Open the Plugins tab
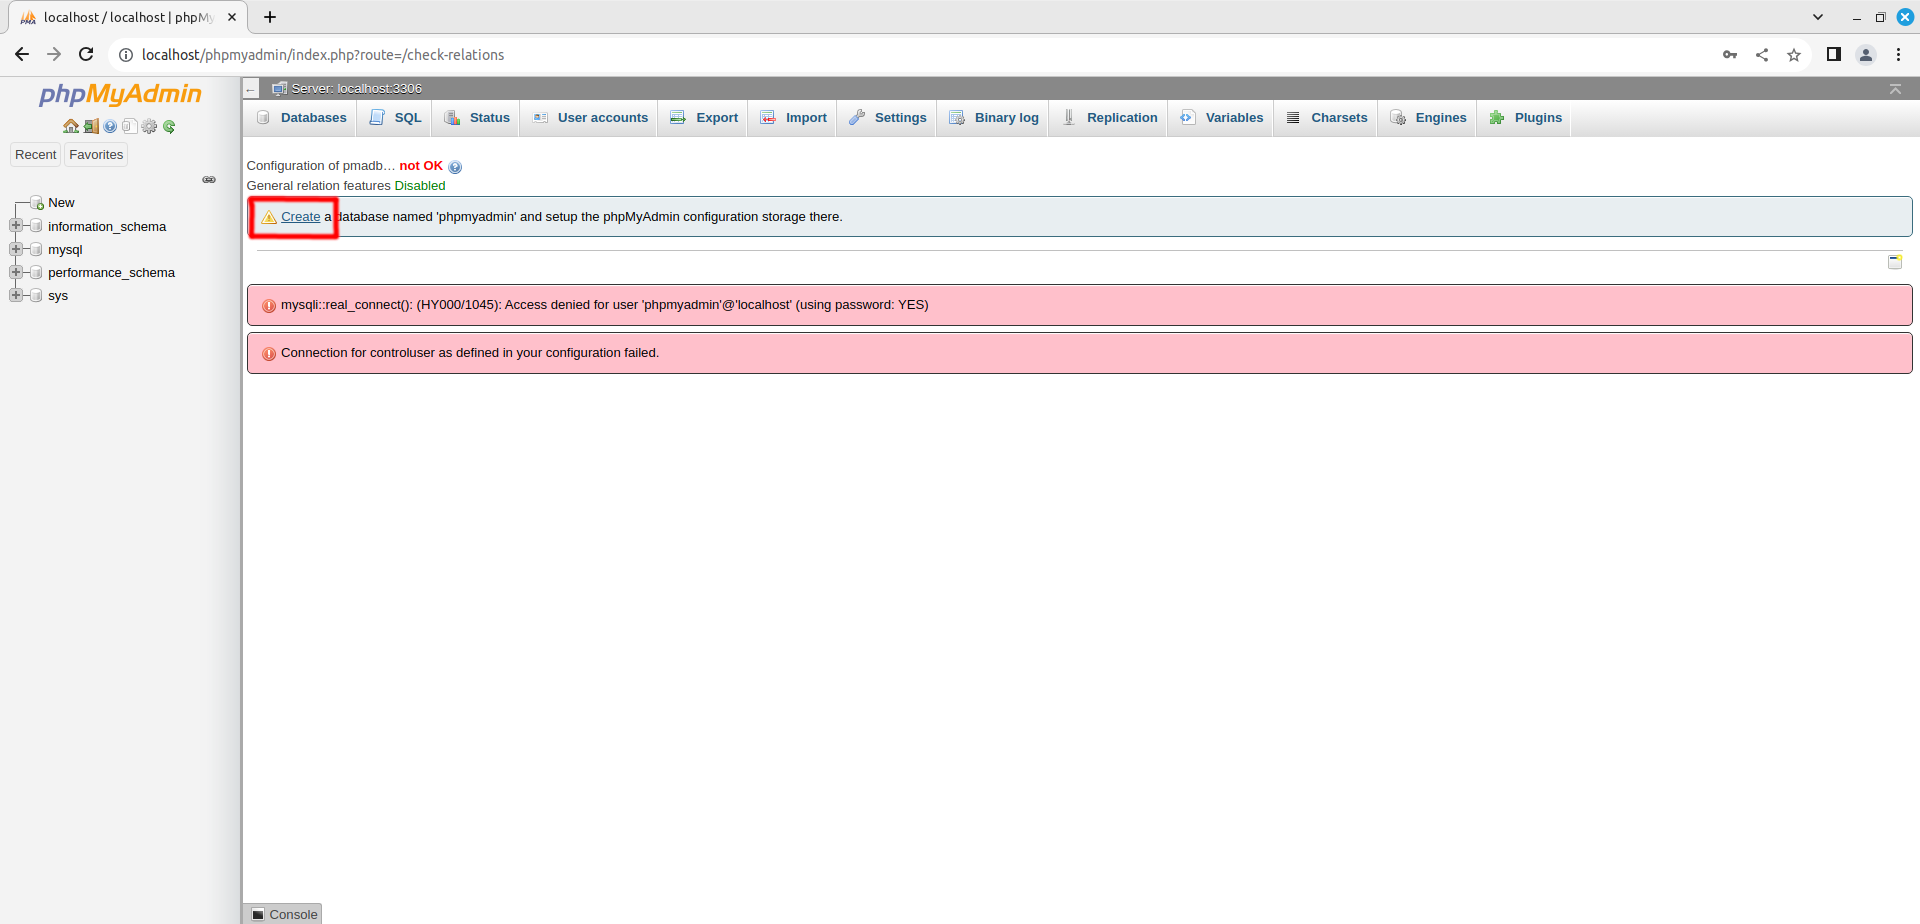This screenshot has height=924, width=1920. 1526,118
